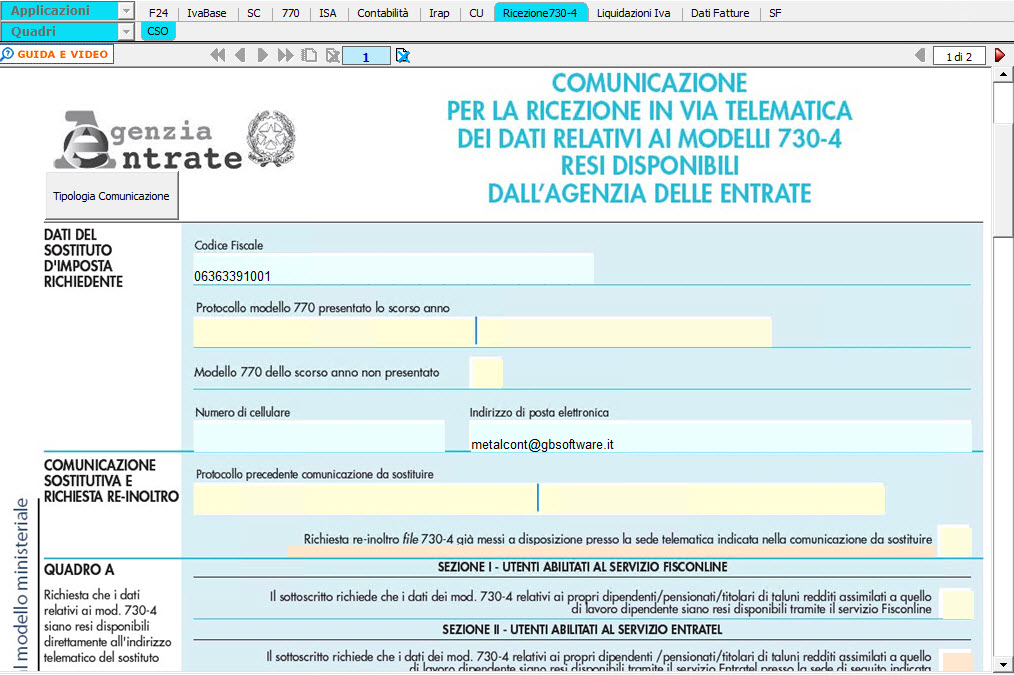The image size is (1014, 675).
Task: Switch to the CU tab
Action: [476, 13]
